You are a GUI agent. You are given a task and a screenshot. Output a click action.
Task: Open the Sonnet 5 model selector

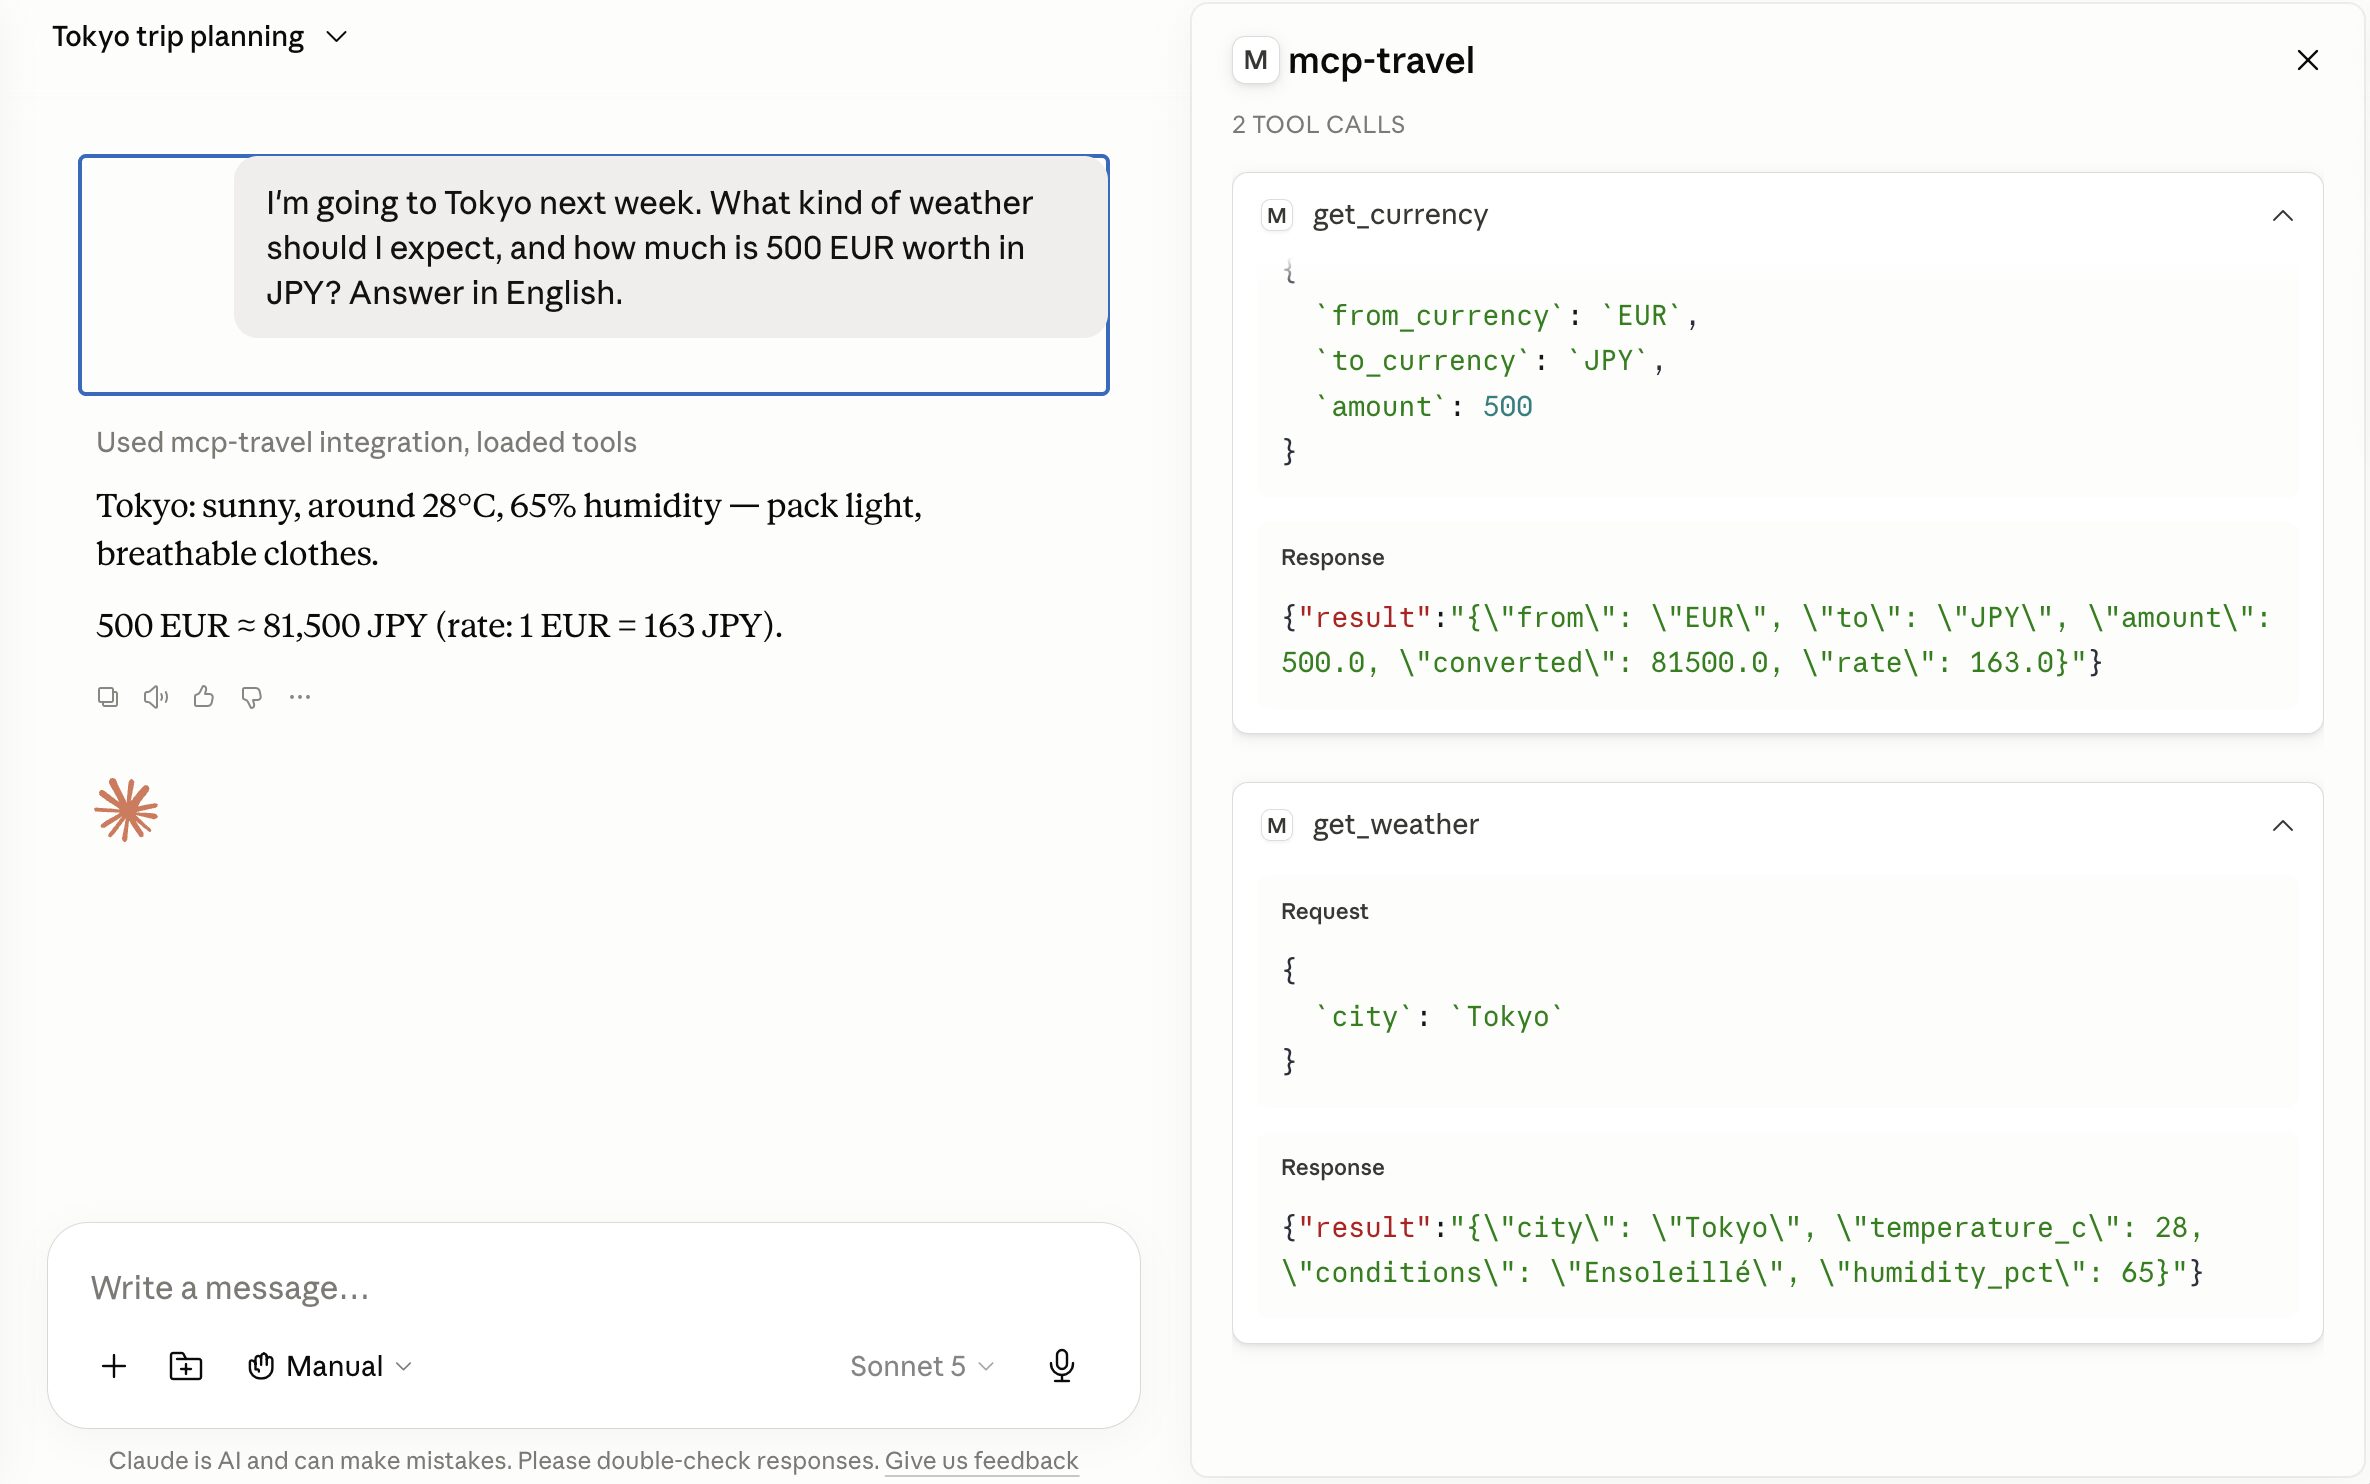[x=922, y=1366]
